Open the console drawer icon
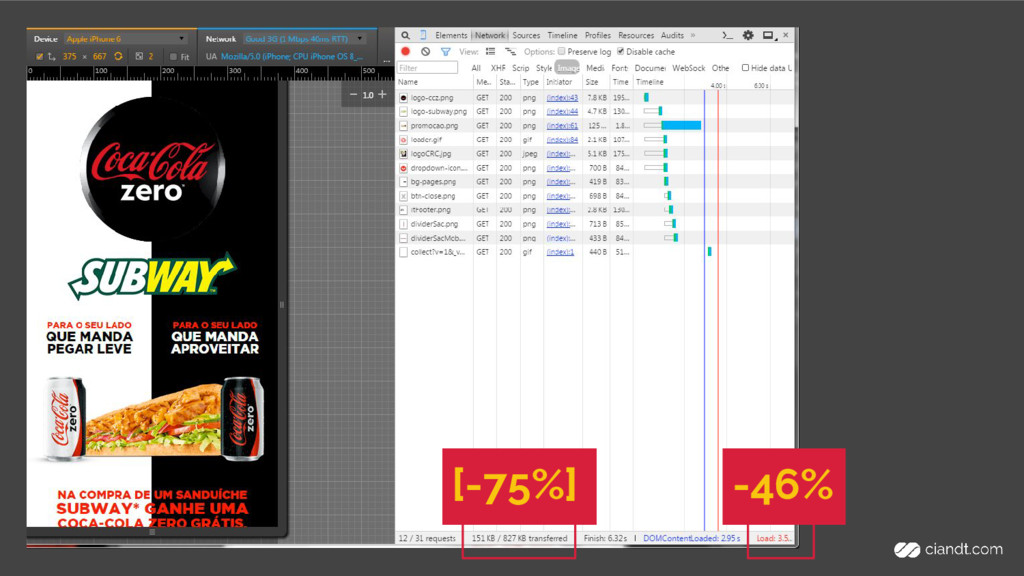Viewport: 1024px width, 576px height. [x=727, y=35]
